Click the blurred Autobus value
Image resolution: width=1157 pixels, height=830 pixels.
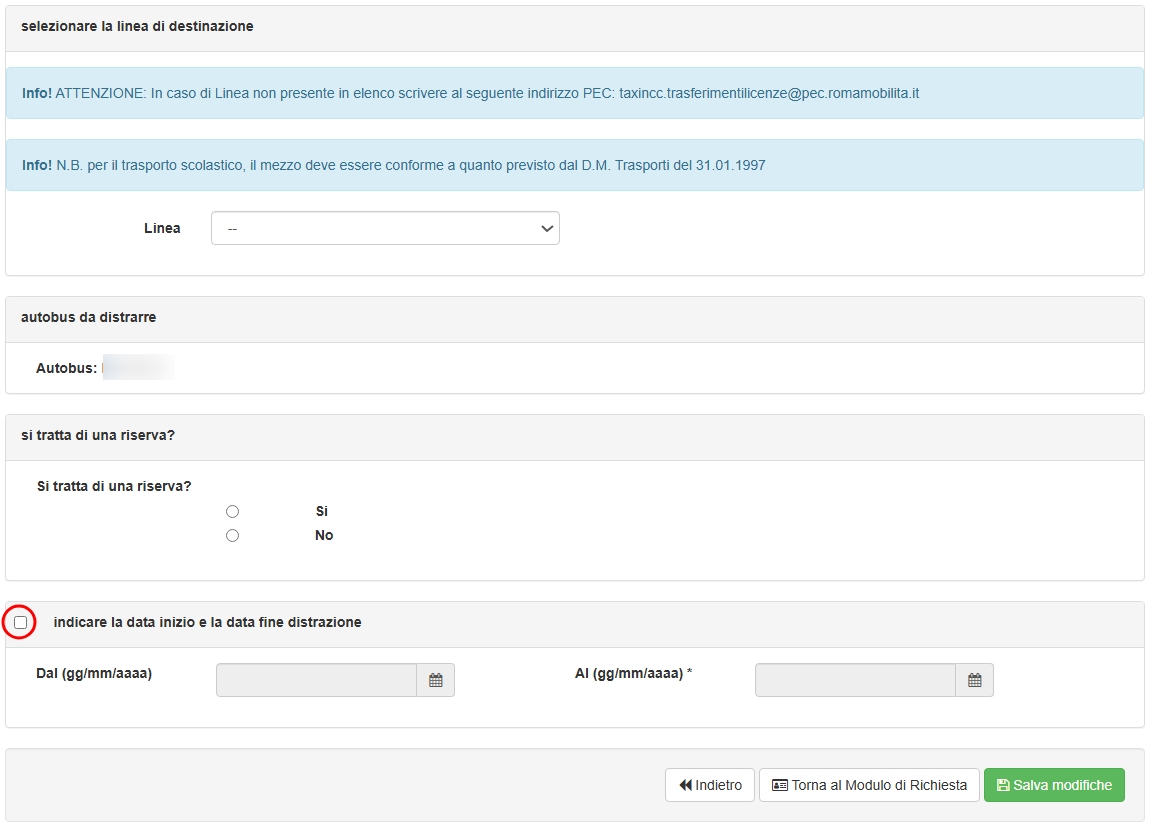point(138,368)
